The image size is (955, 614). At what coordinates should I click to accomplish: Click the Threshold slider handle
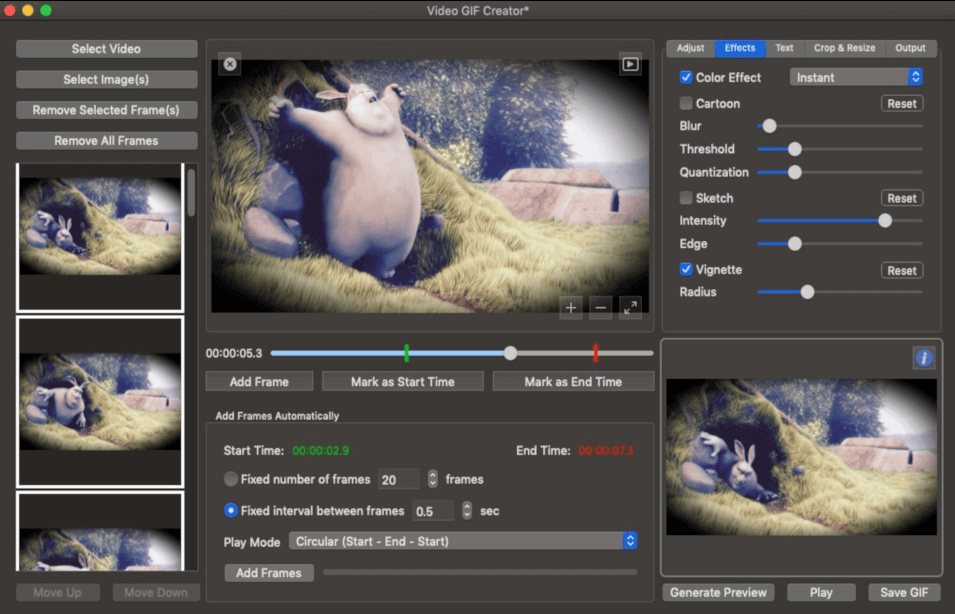point(795,149)
